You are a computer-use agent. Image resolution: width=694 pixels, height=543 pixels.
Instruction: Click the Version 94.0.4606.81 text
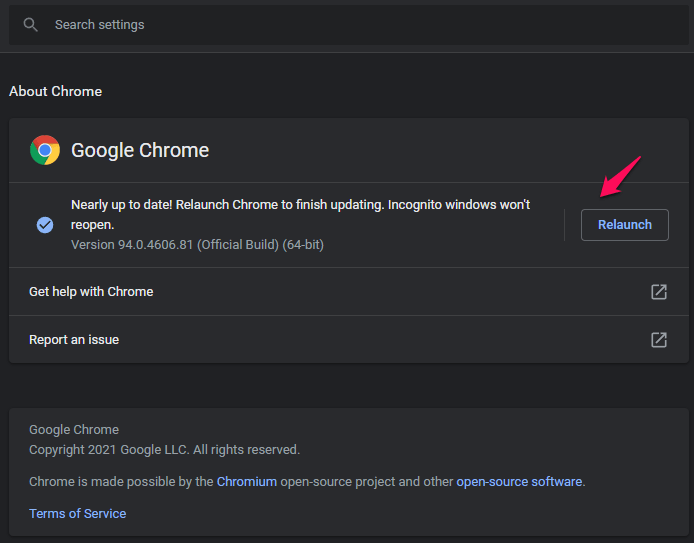click(x=197, y=245)
